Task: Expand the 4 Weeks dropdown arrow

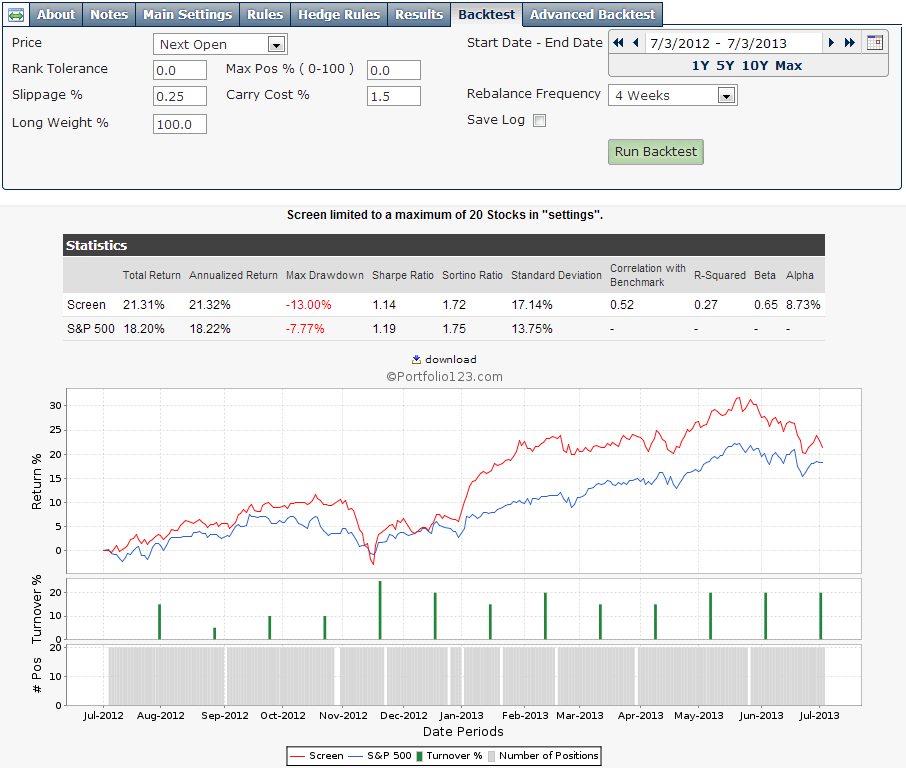Action: tap(728, 95)
